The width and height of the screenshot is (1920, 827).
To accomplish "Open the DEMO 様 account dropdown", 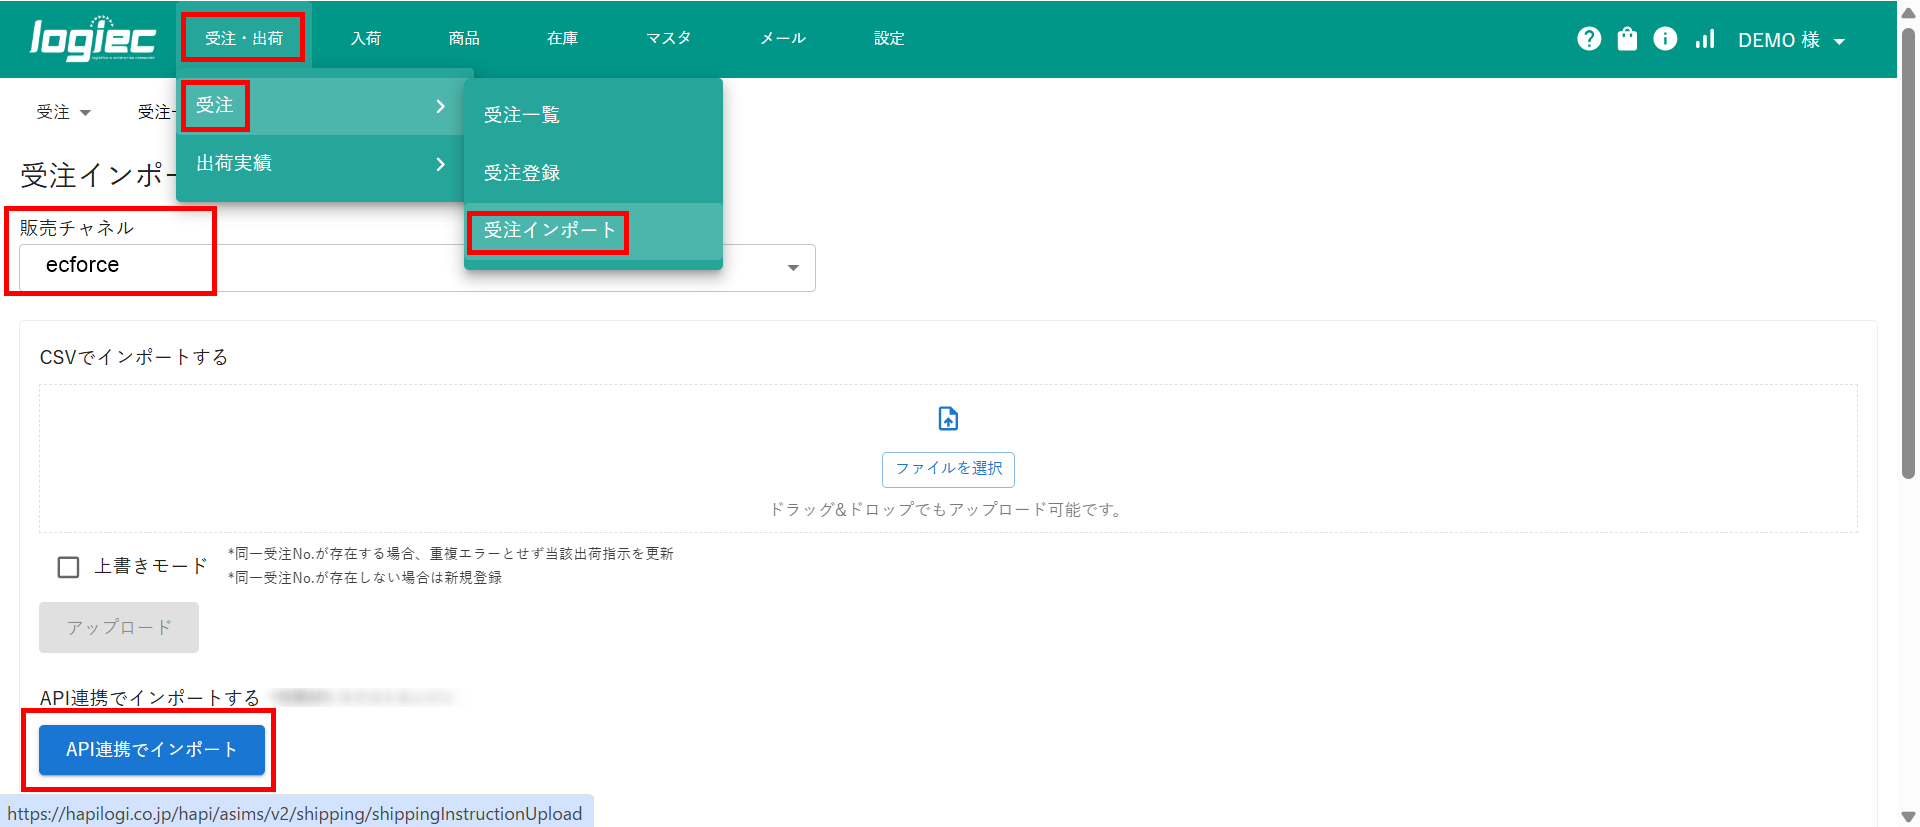I will pos(1790,40).
